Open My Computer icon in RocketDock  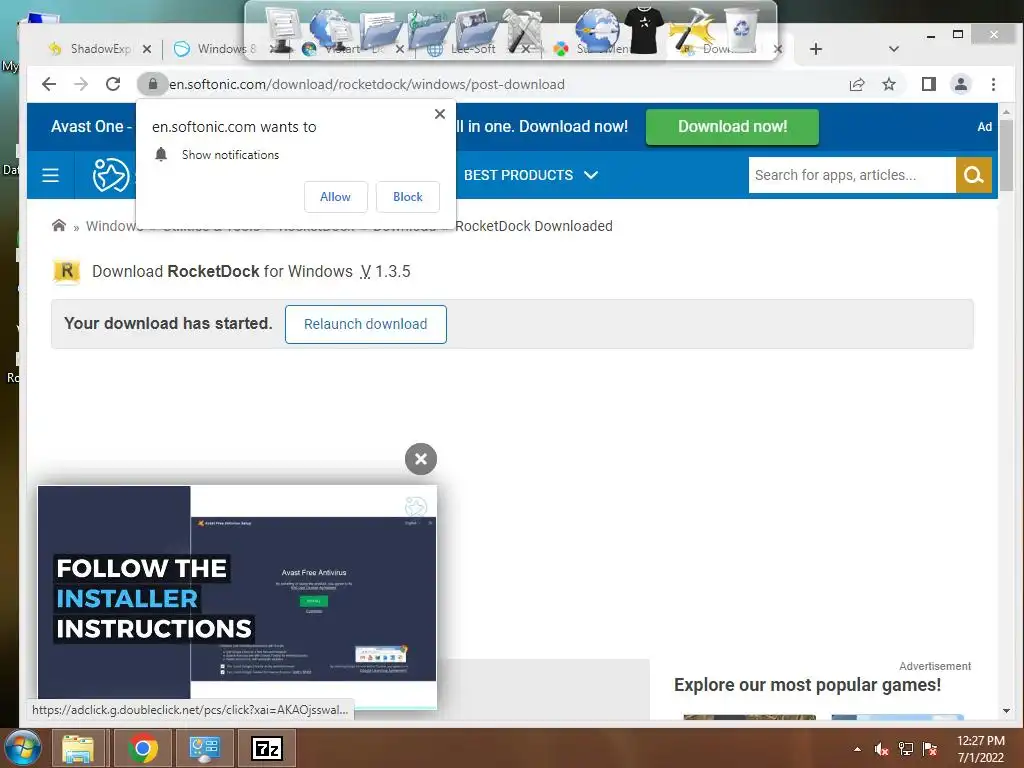point(281,29)
